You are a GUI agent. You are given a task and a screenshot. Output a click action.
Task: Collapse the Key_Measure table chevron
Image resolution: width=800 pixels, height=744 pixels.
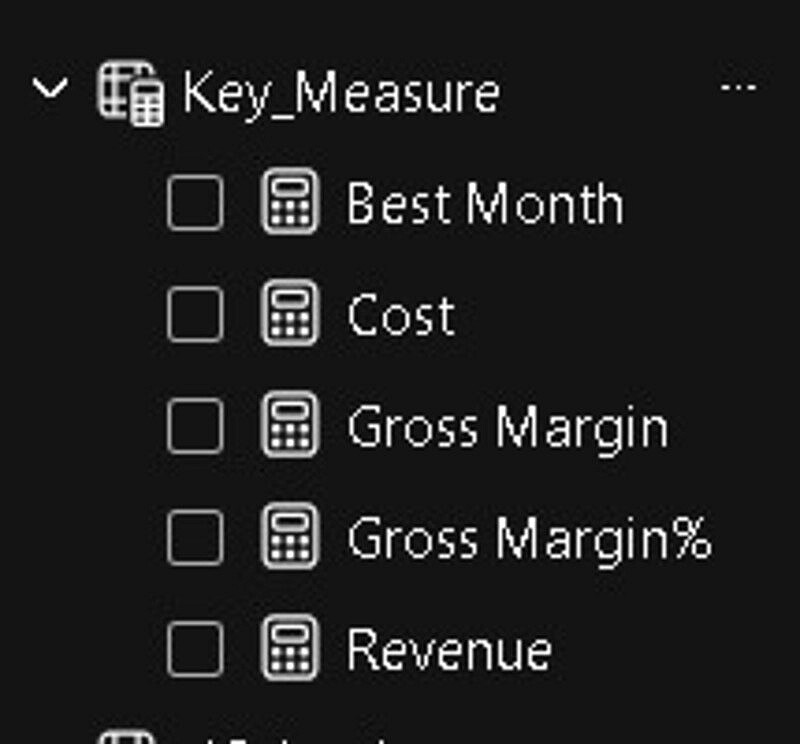[x=49, y=90]
